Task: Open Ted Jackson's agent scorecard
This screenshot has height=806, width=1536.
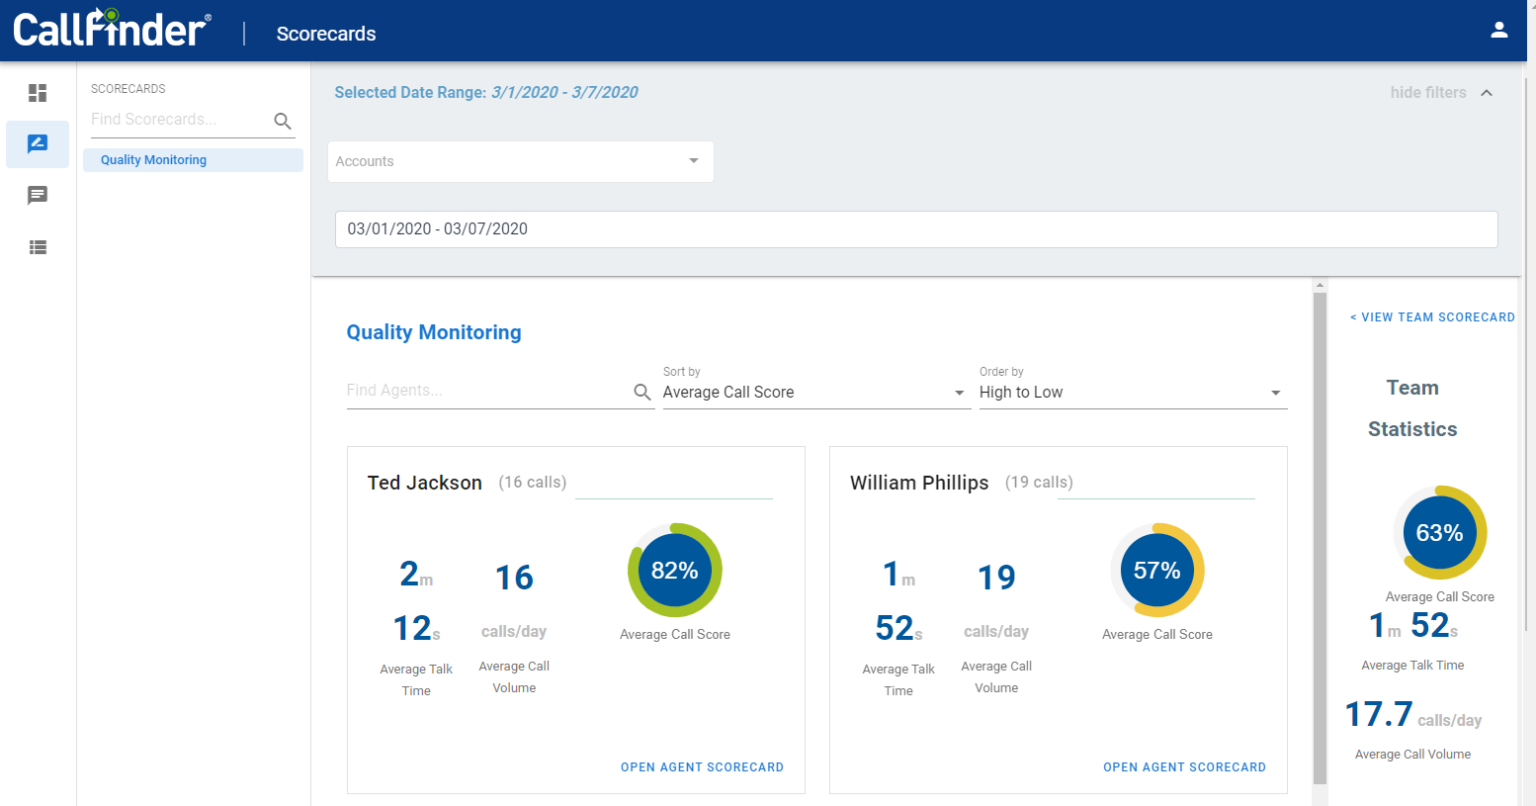Action: 701,767
